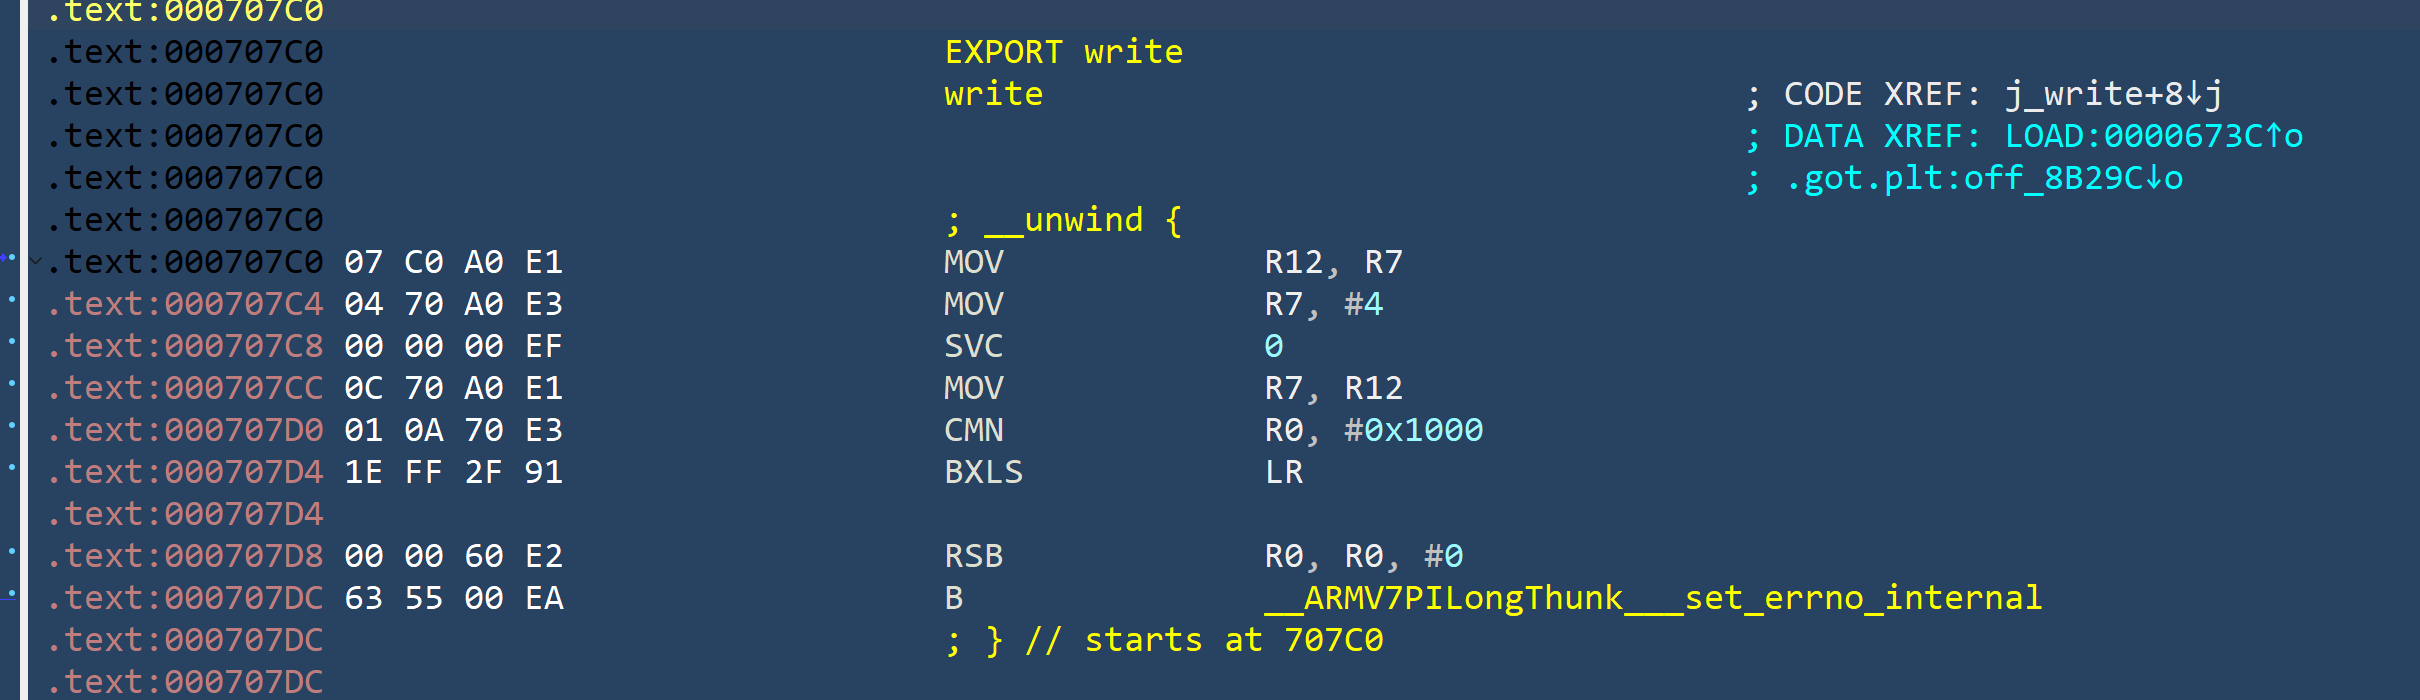2420x700 pixels.
Task: Click the EXPORT write directive
Action: click(x=1063, y=52)
